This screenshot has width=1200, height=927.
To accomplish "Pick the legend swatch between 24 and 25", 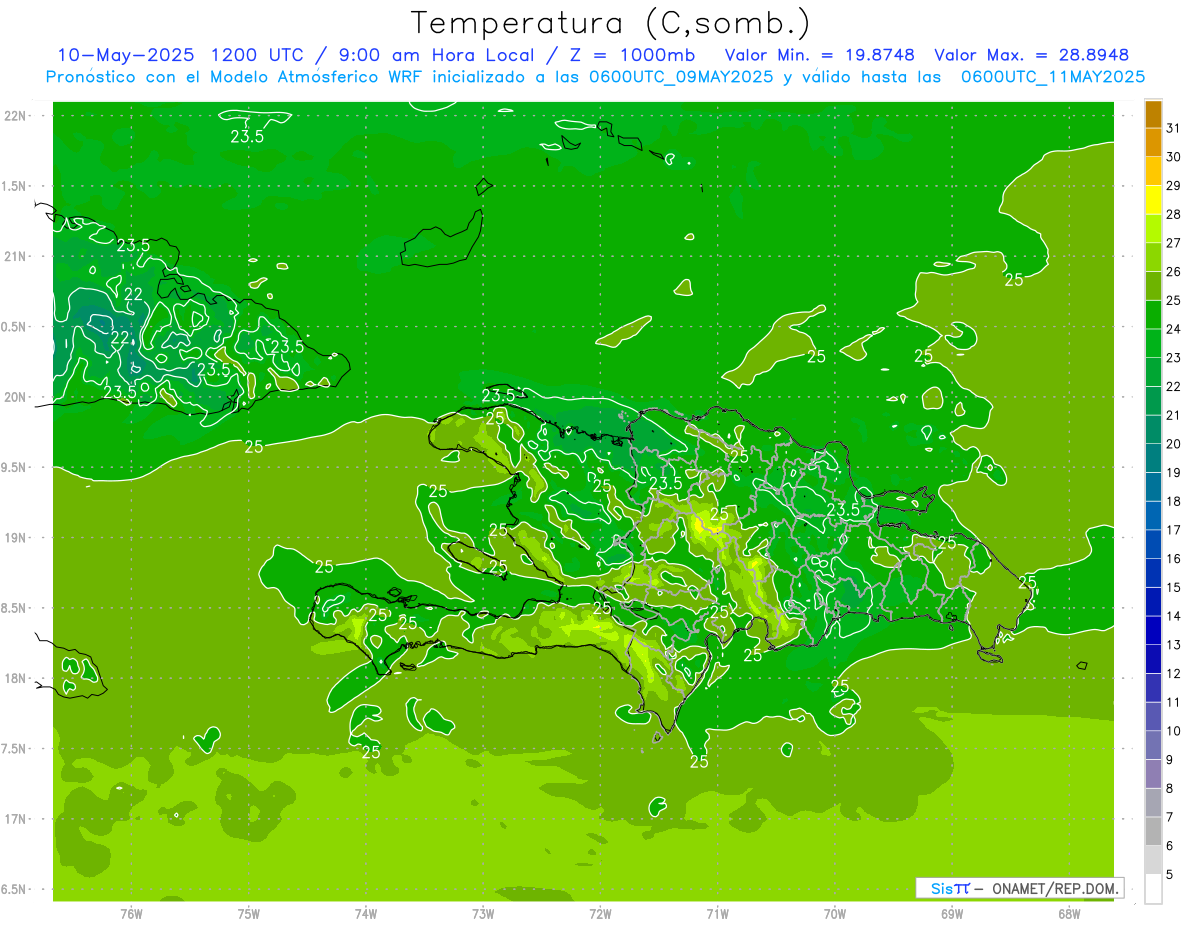I will [x=1153, y=315].
